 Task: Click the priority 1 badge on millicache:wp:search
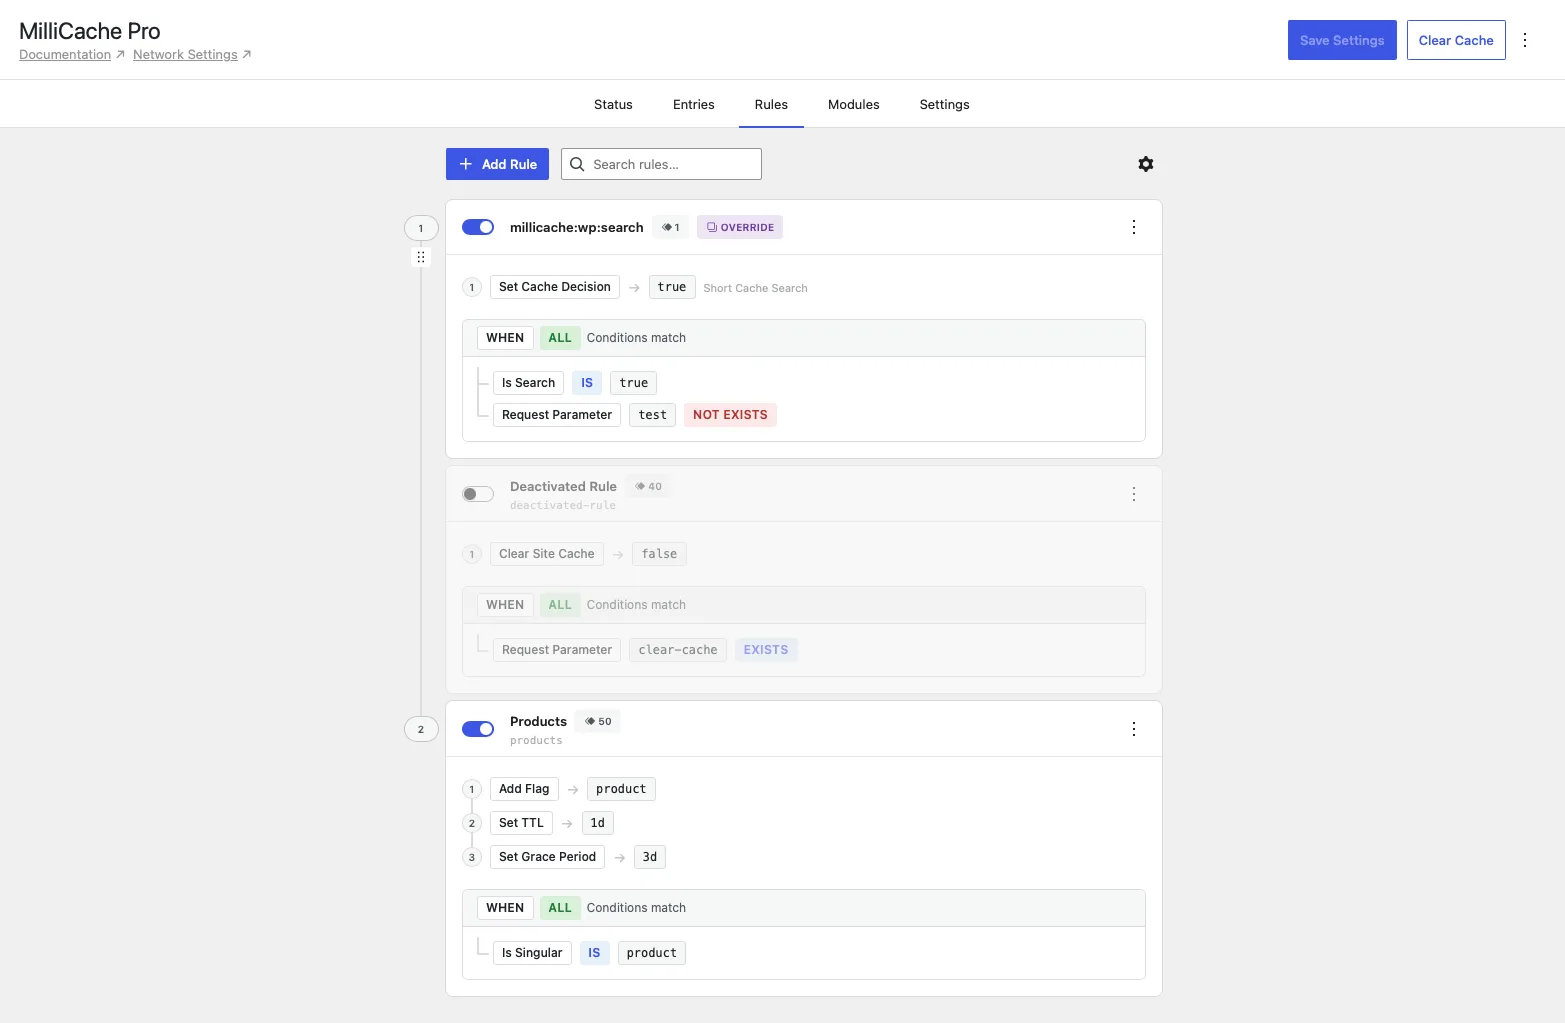[x=671, y=227]
